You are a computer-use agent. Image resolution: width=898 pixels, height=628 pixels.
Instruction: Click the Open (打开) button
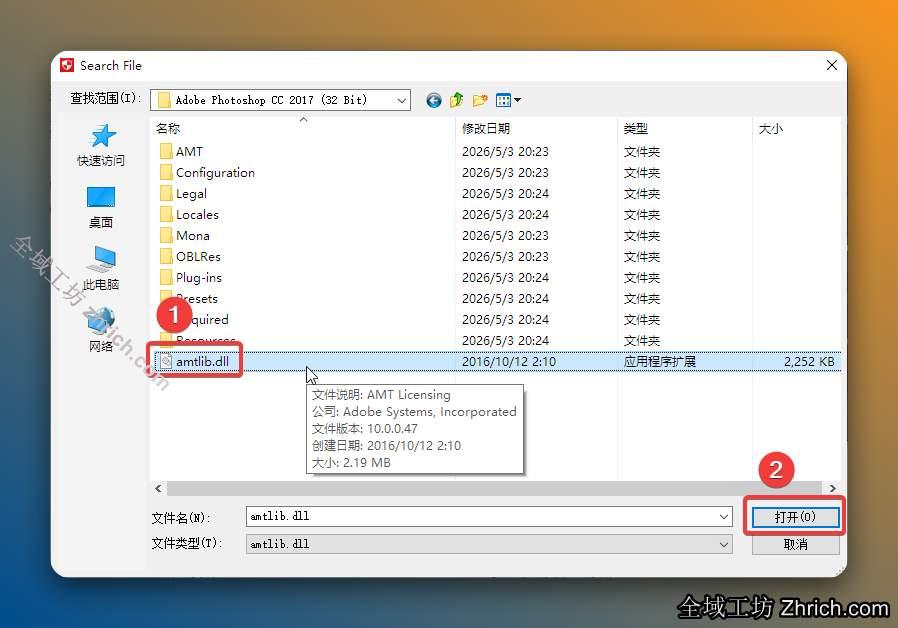tap(795, 517)
